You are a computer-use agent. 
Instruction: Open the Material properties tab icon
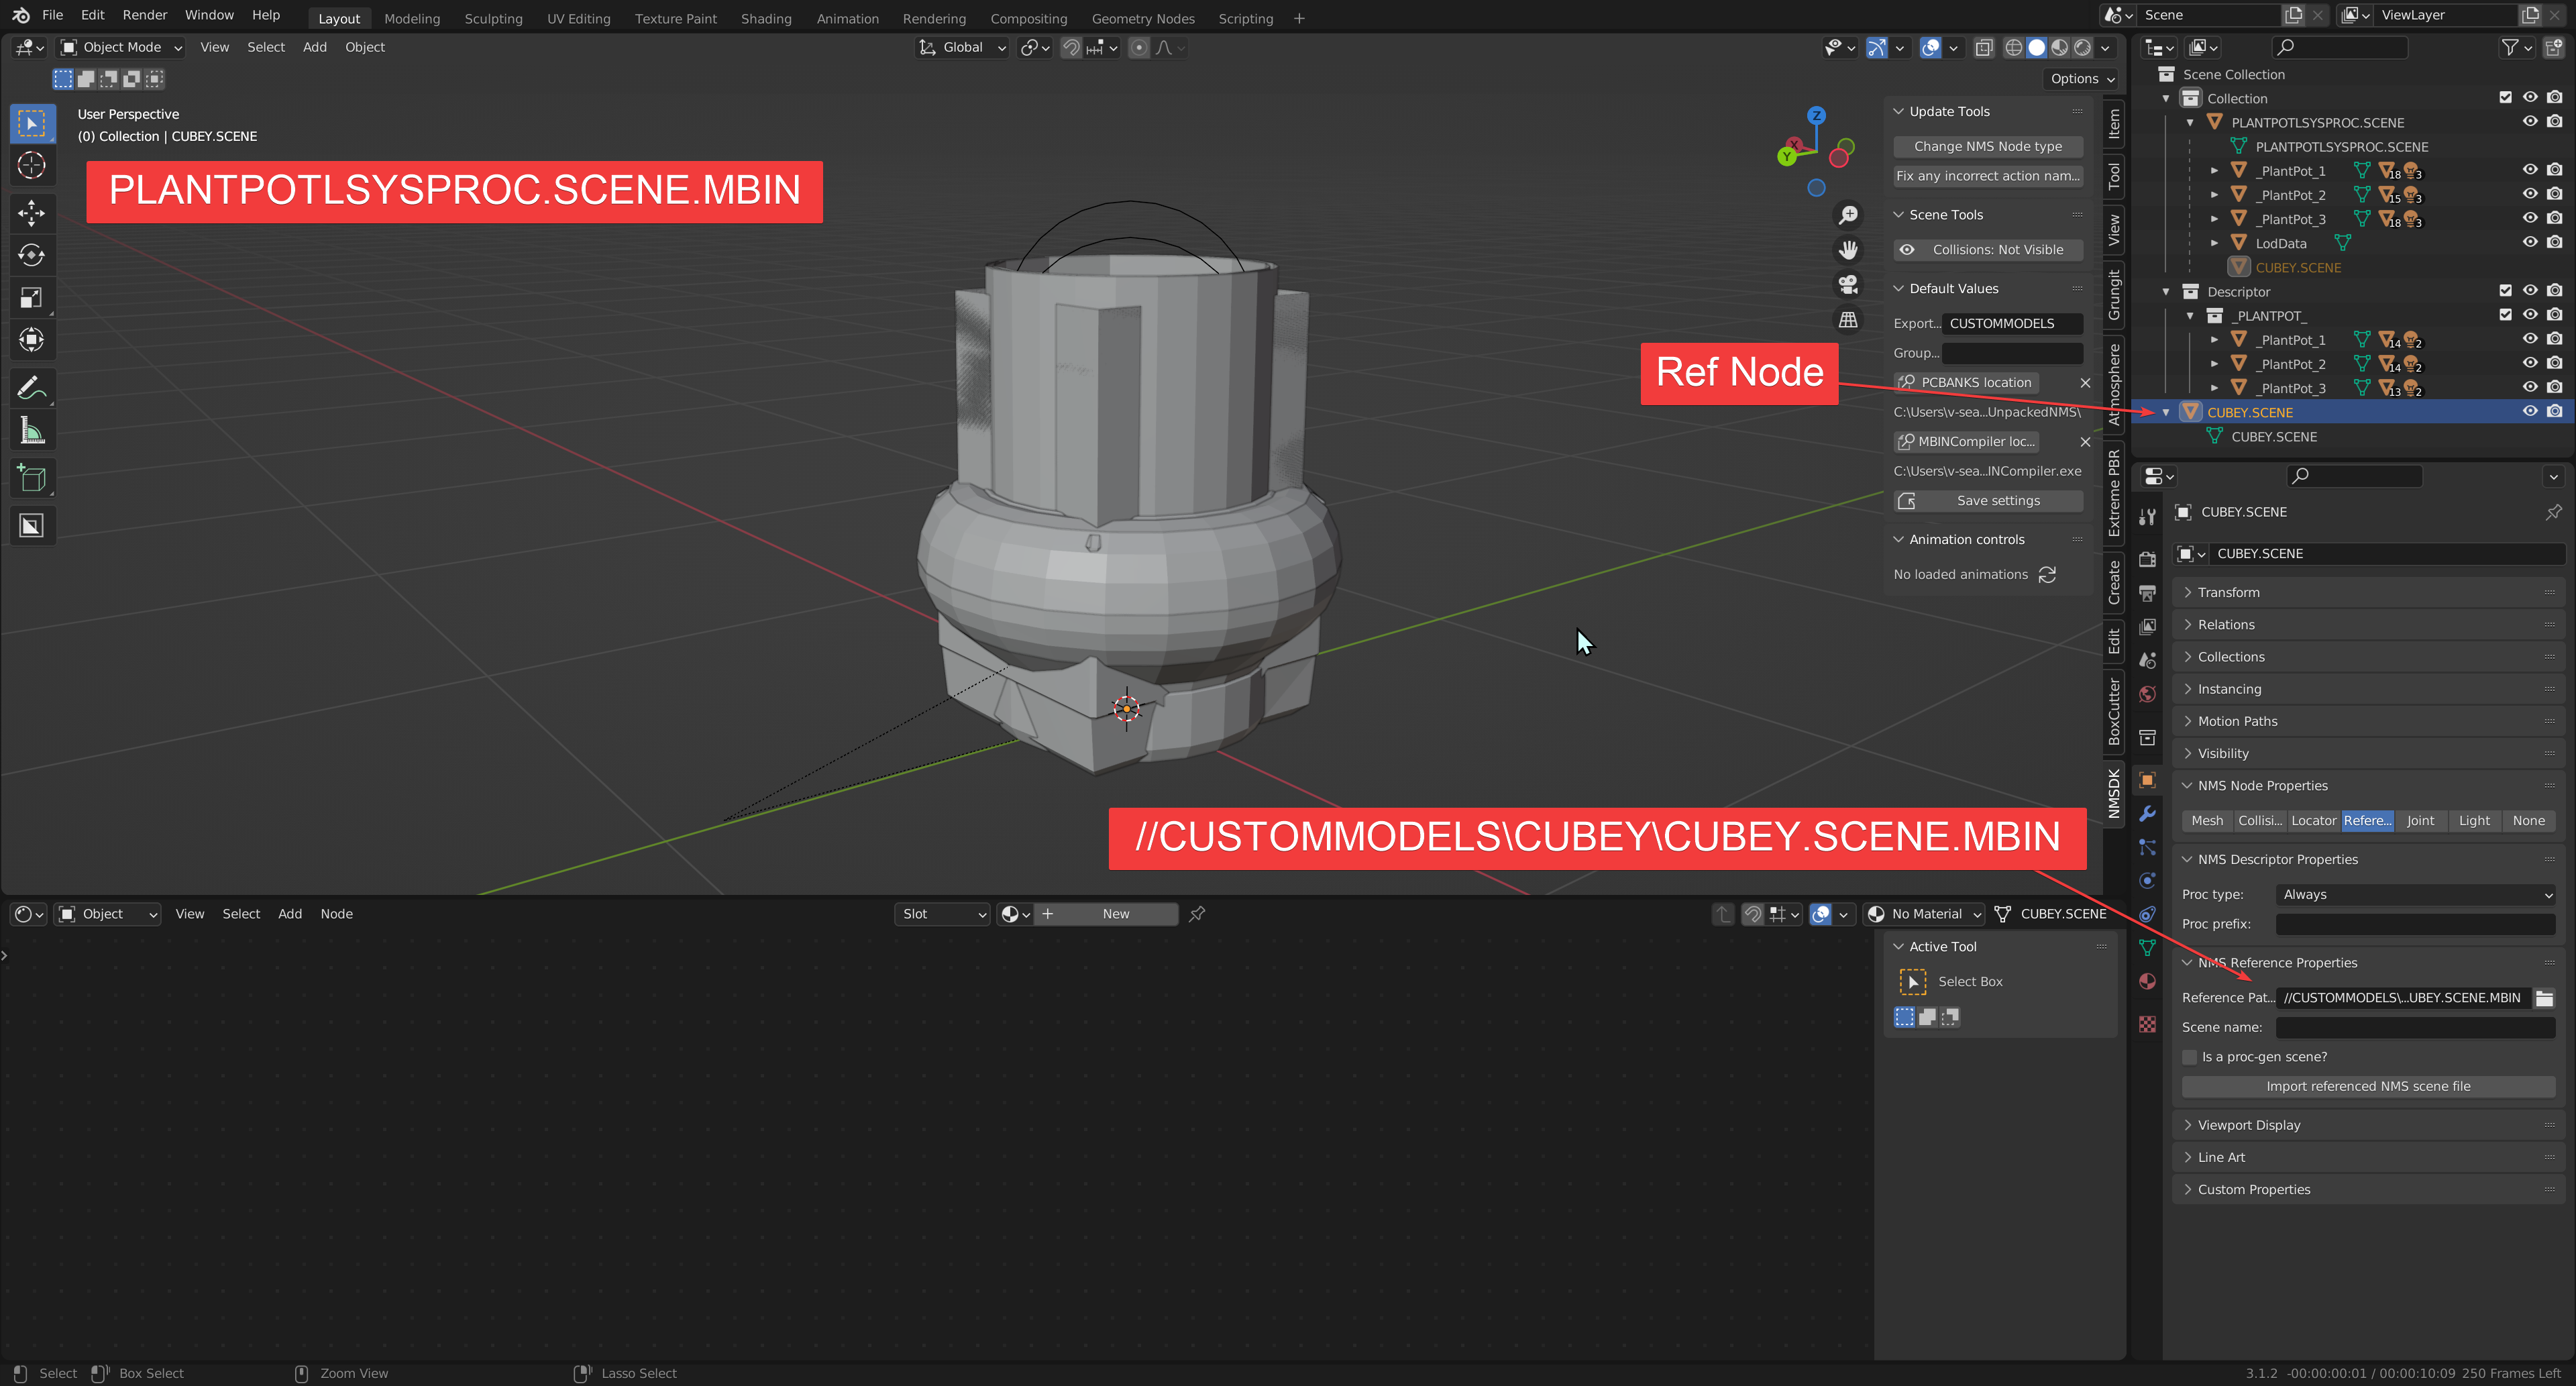2147,981
